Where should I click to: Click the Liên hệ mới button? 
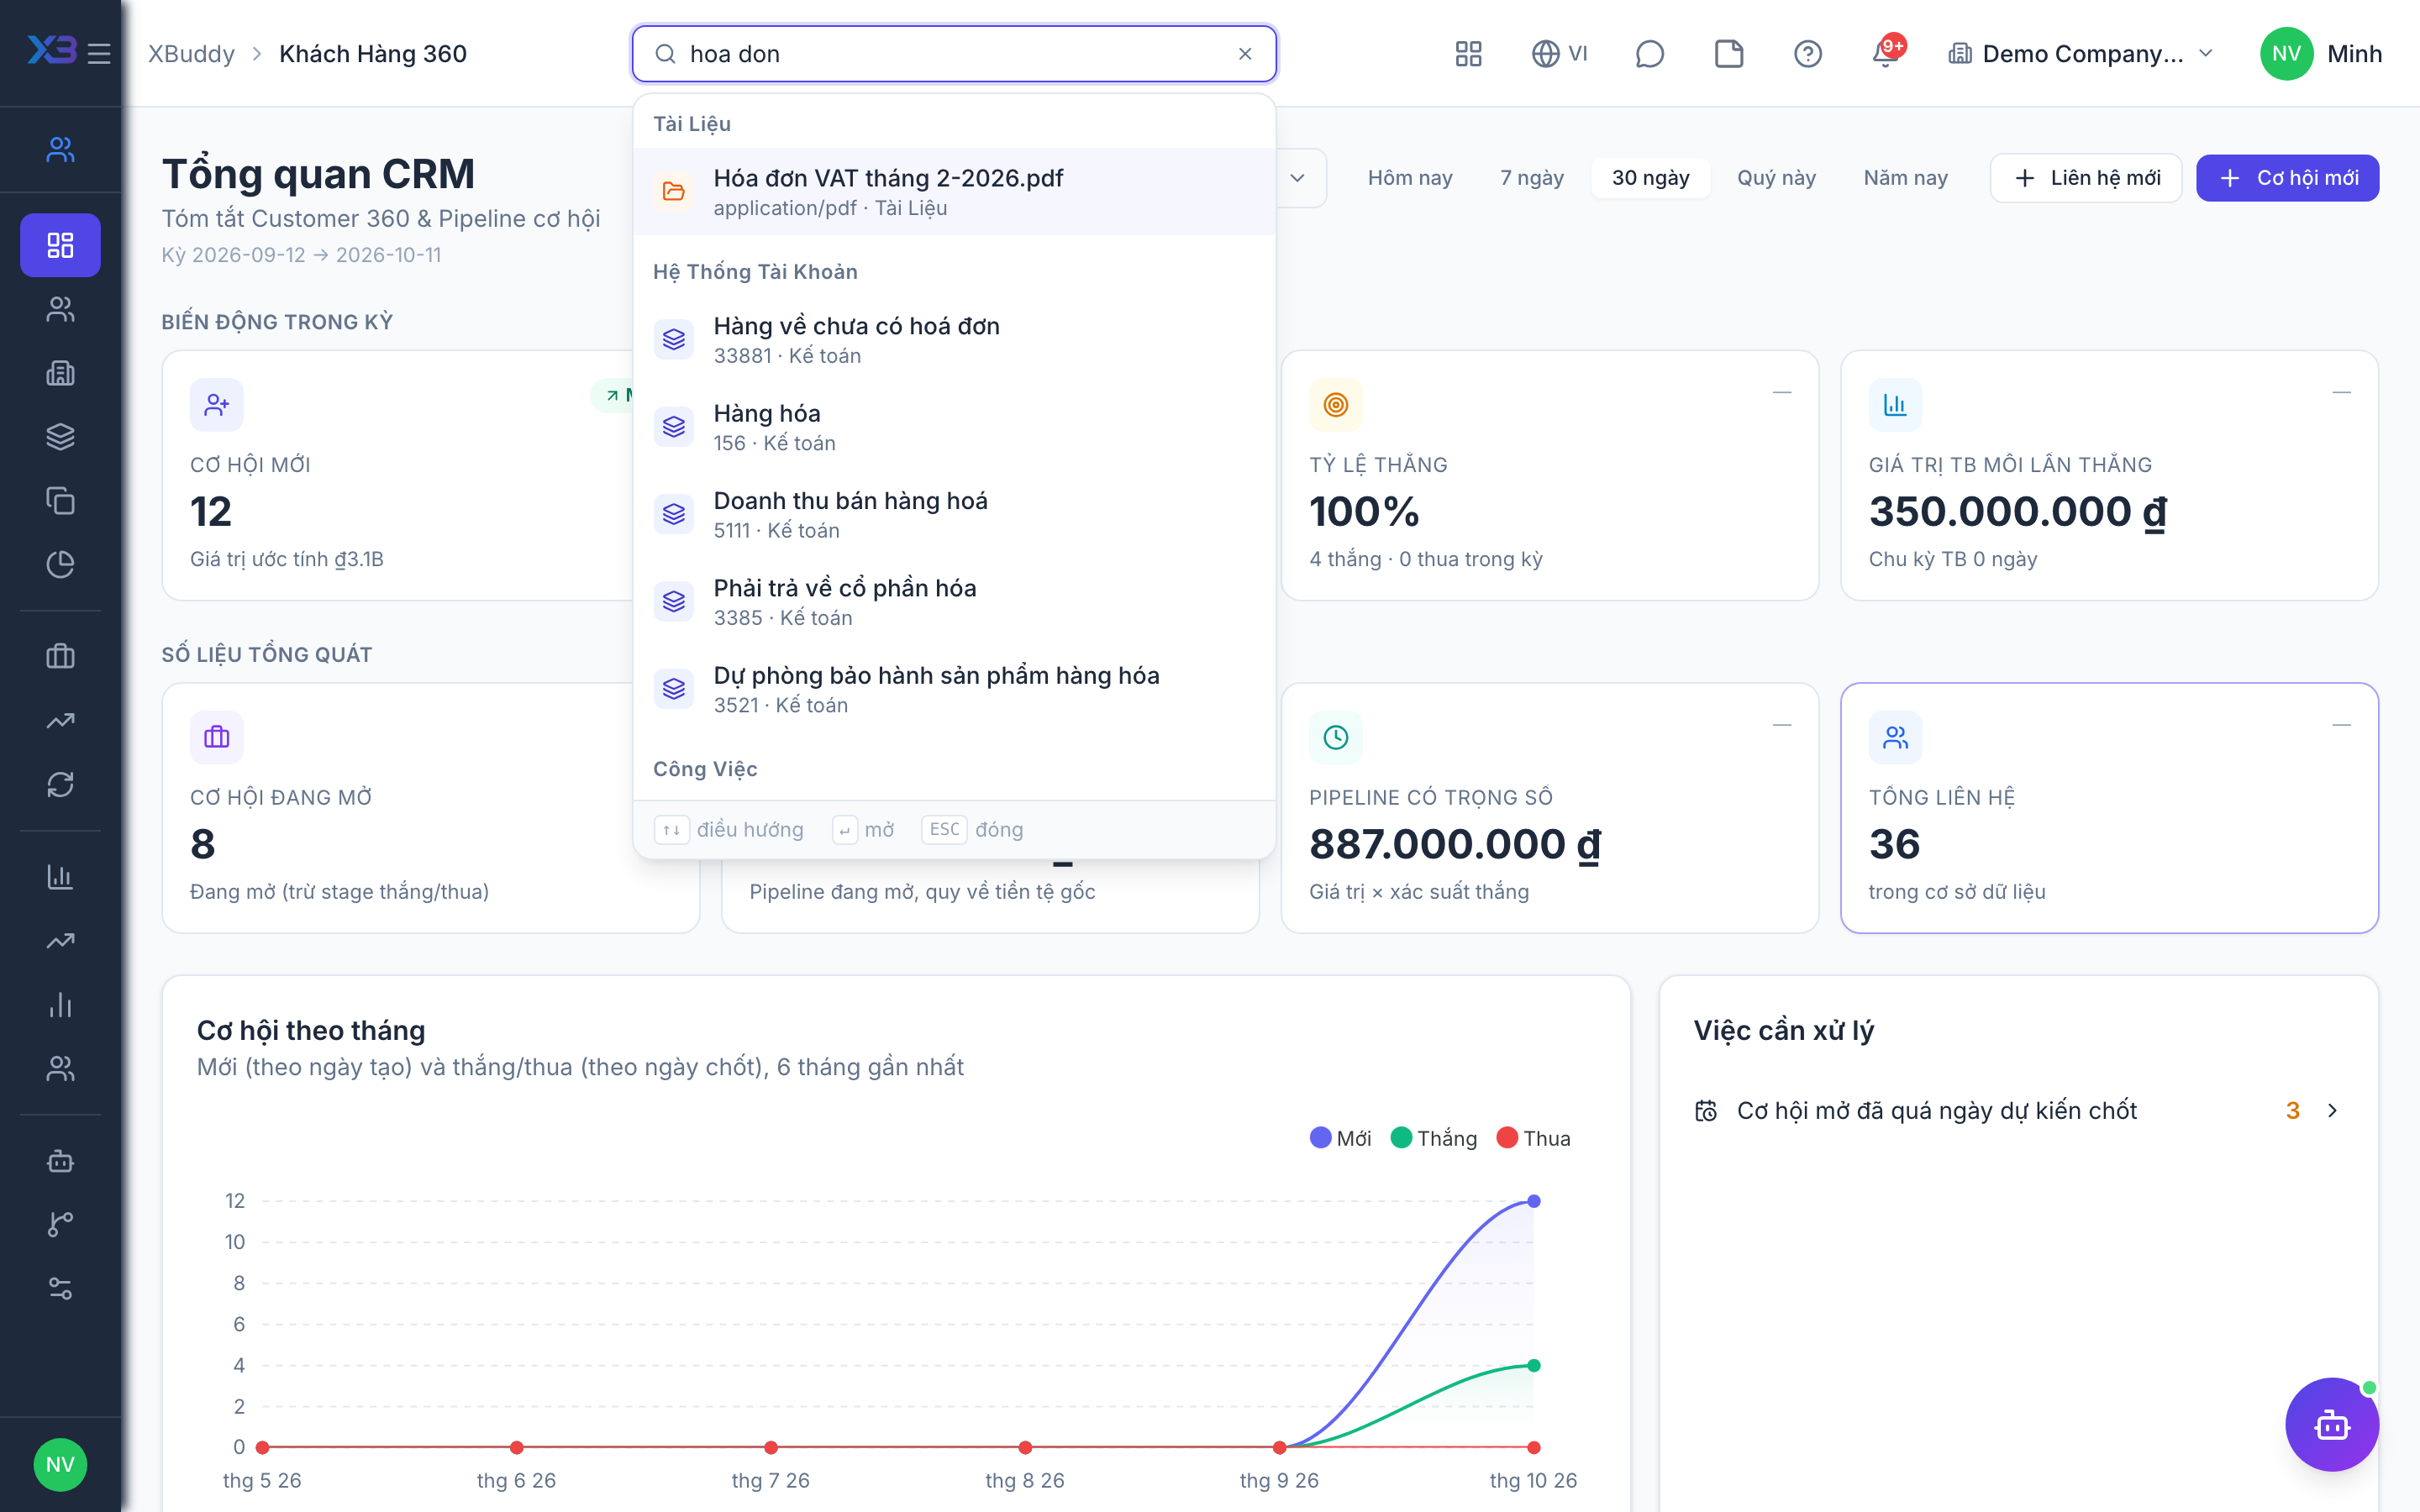(x=2086, y=178)
